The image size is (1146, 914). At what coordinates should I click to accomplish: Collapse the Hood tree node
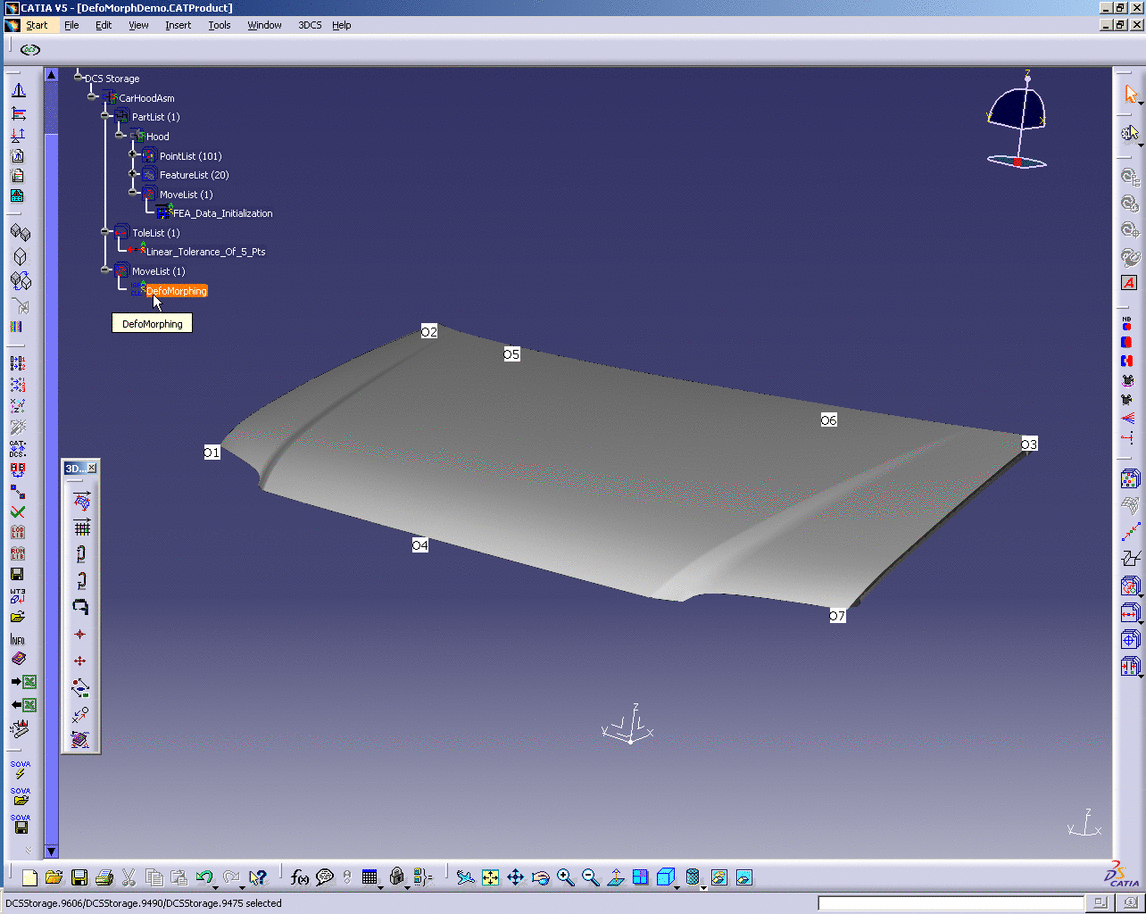(x=119, y=135)
